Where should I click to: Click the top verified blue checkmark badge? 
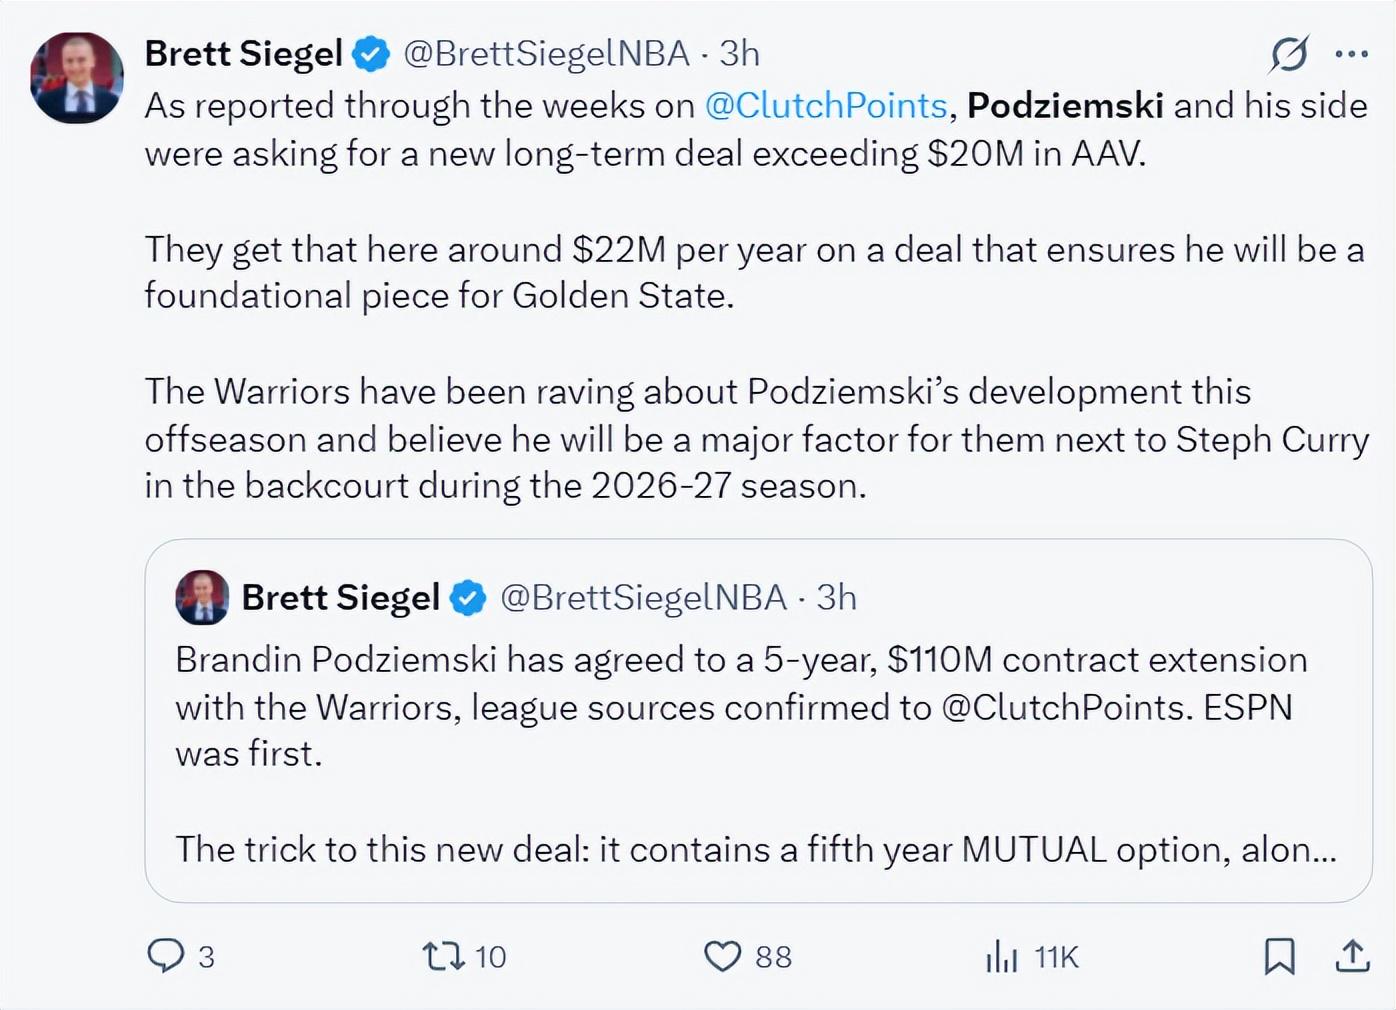point(372,54)
